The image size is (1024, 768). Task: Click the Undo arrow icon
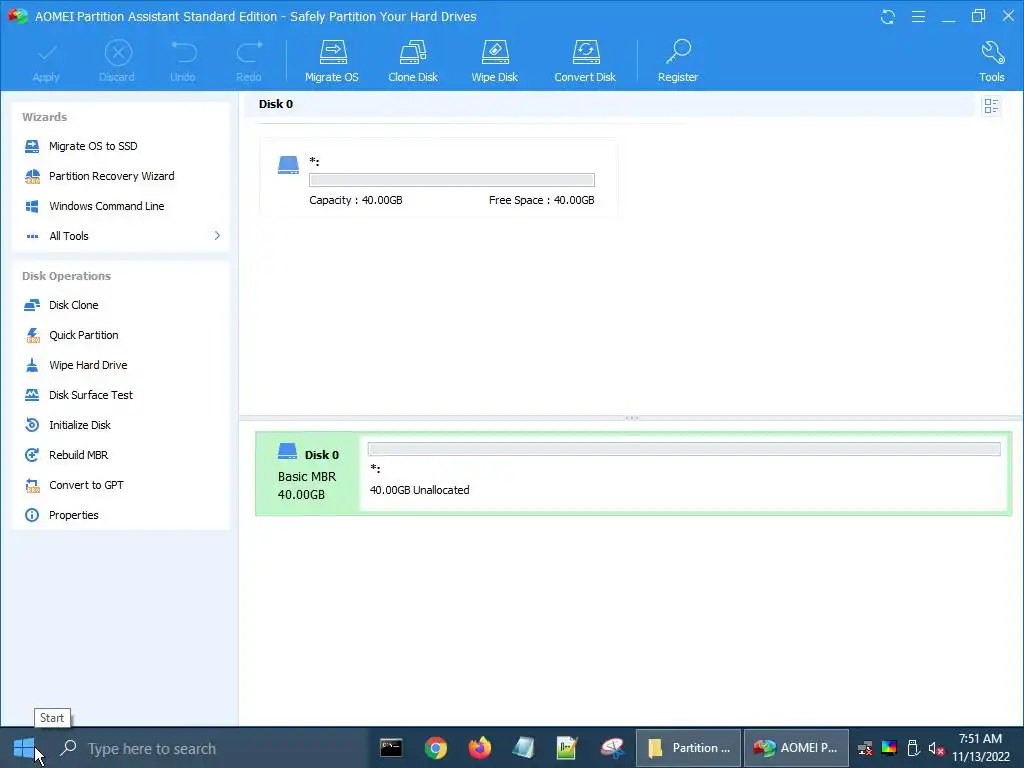point(184,52)
